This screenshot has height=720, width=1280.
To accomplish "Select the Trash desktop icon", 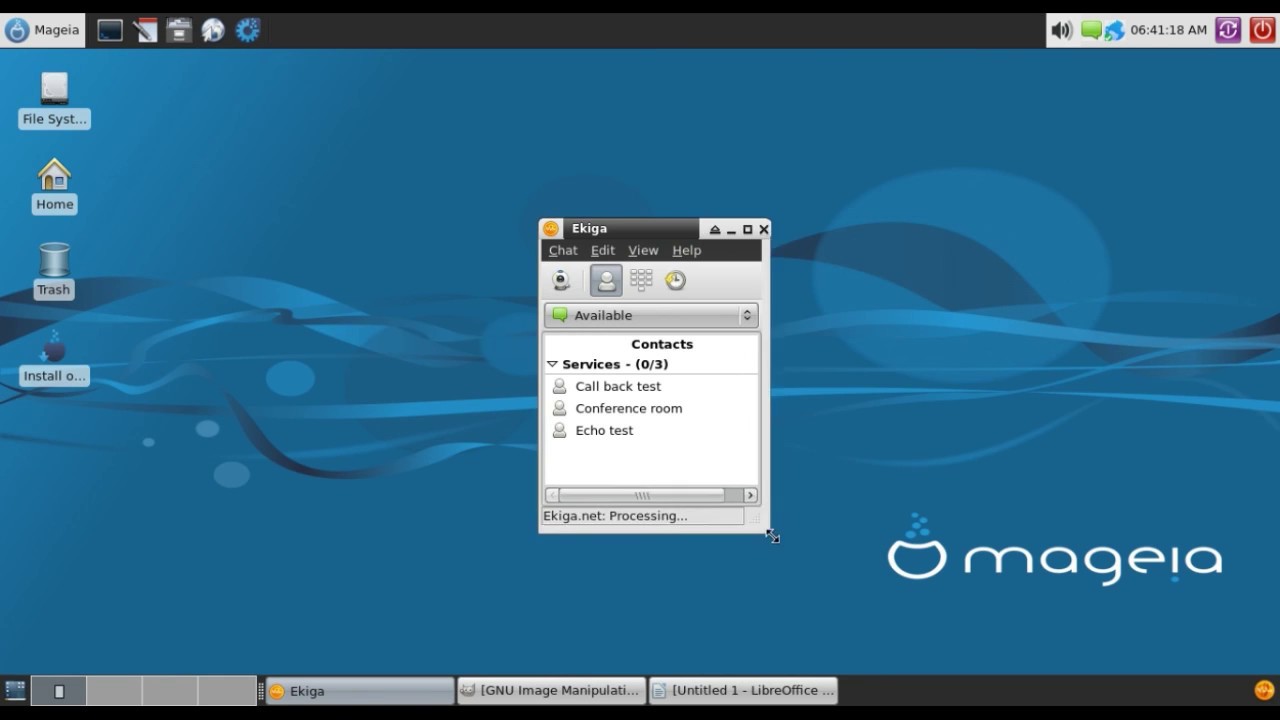I will [x=54, y=271].
